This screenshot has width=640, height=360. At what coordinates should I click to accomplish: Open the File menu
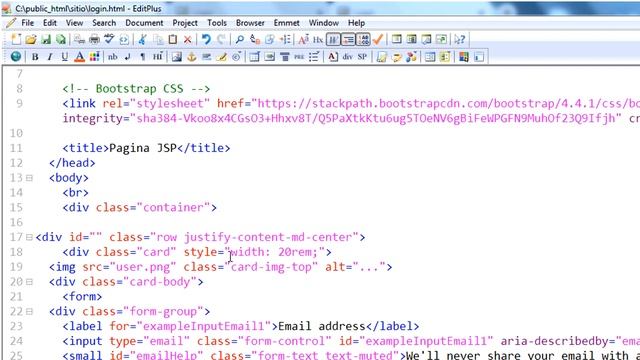[x=27, y=23]
